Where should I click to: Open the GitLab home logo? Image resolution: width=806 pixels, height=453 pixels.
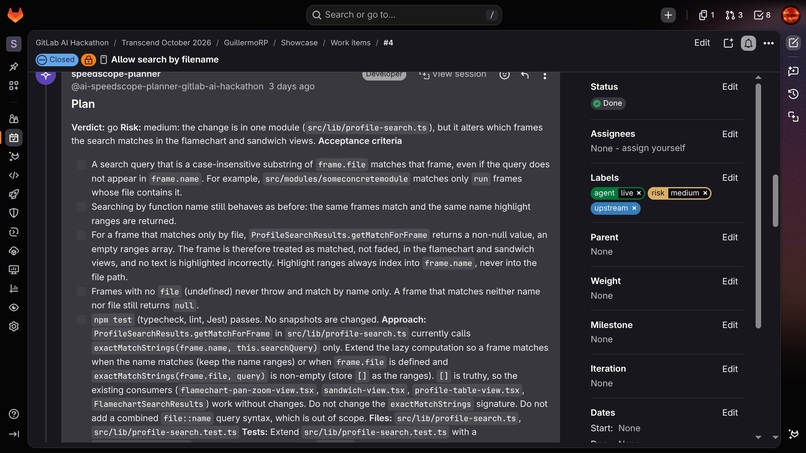coord(15,15)
